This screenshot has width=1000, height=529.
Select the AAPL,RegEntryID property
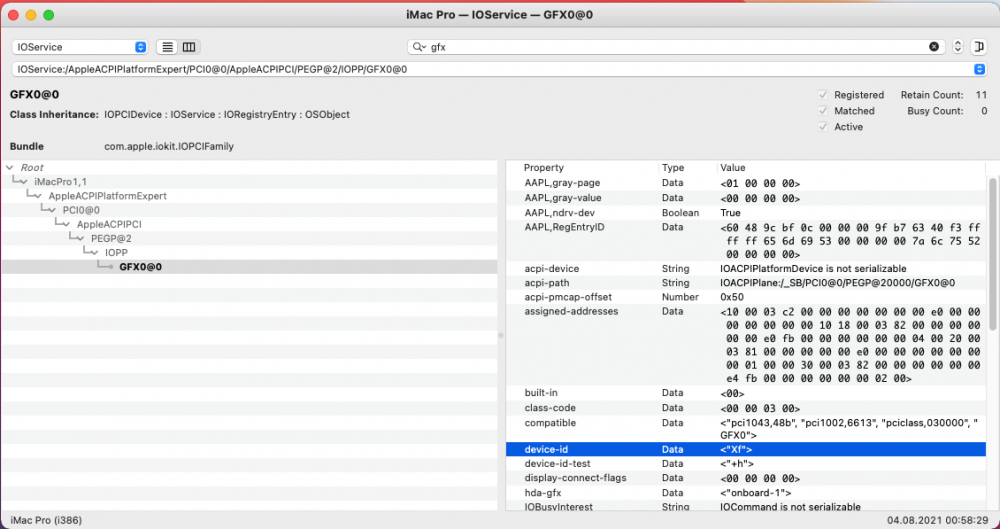tap(746, 241)
